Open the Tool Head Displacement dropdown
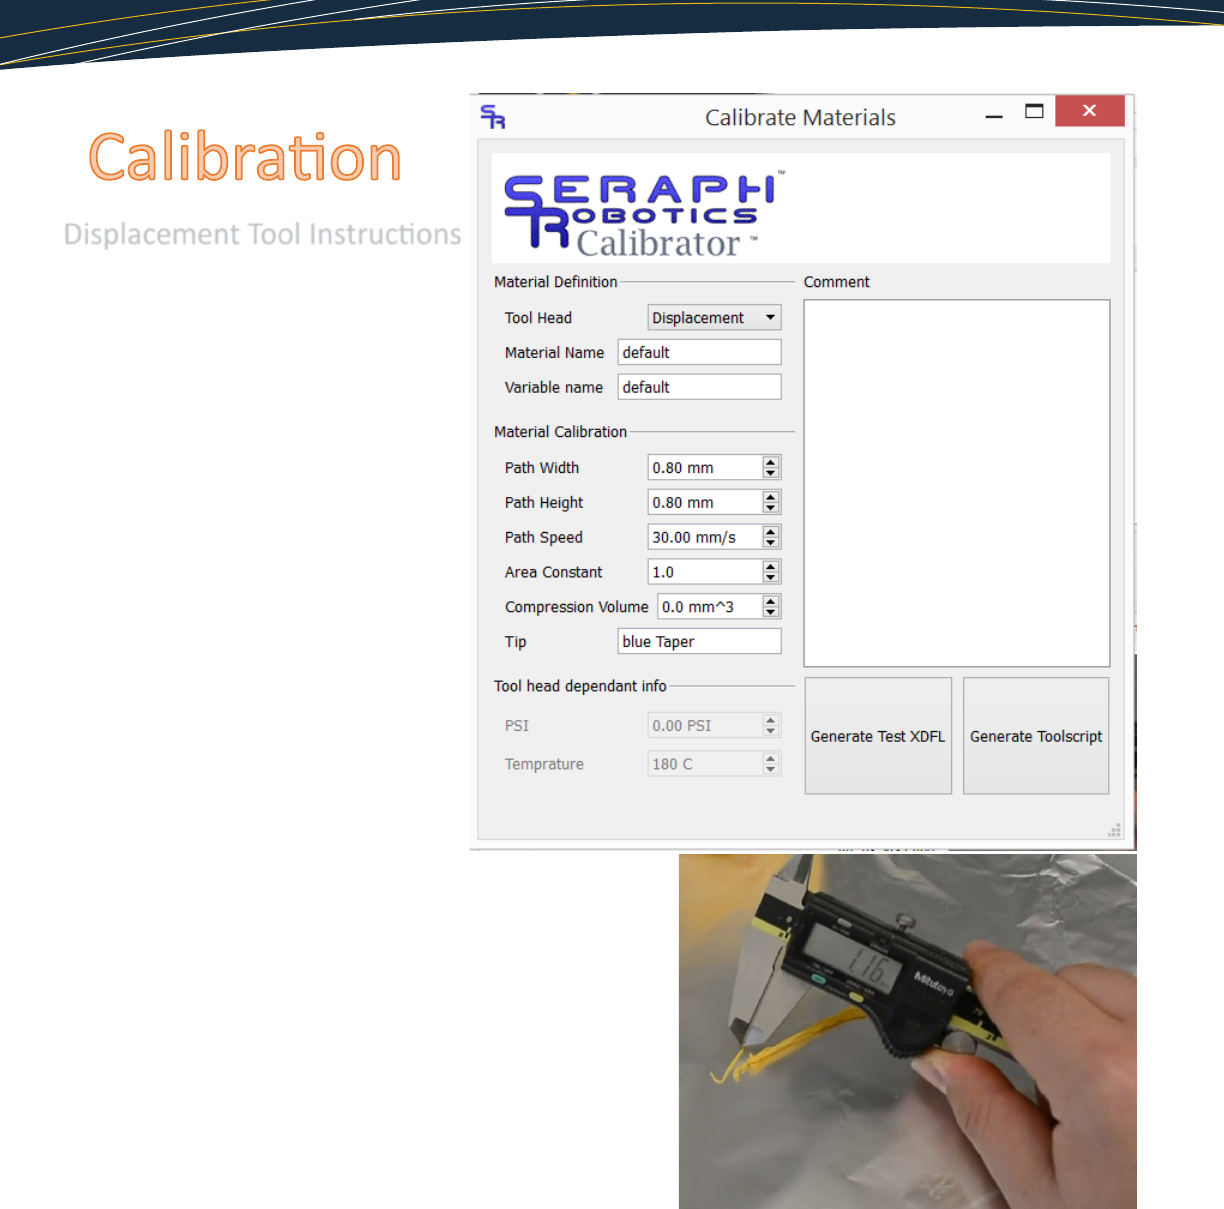1224x1209 pixels. pyautogui.click(x=714, y=318)
